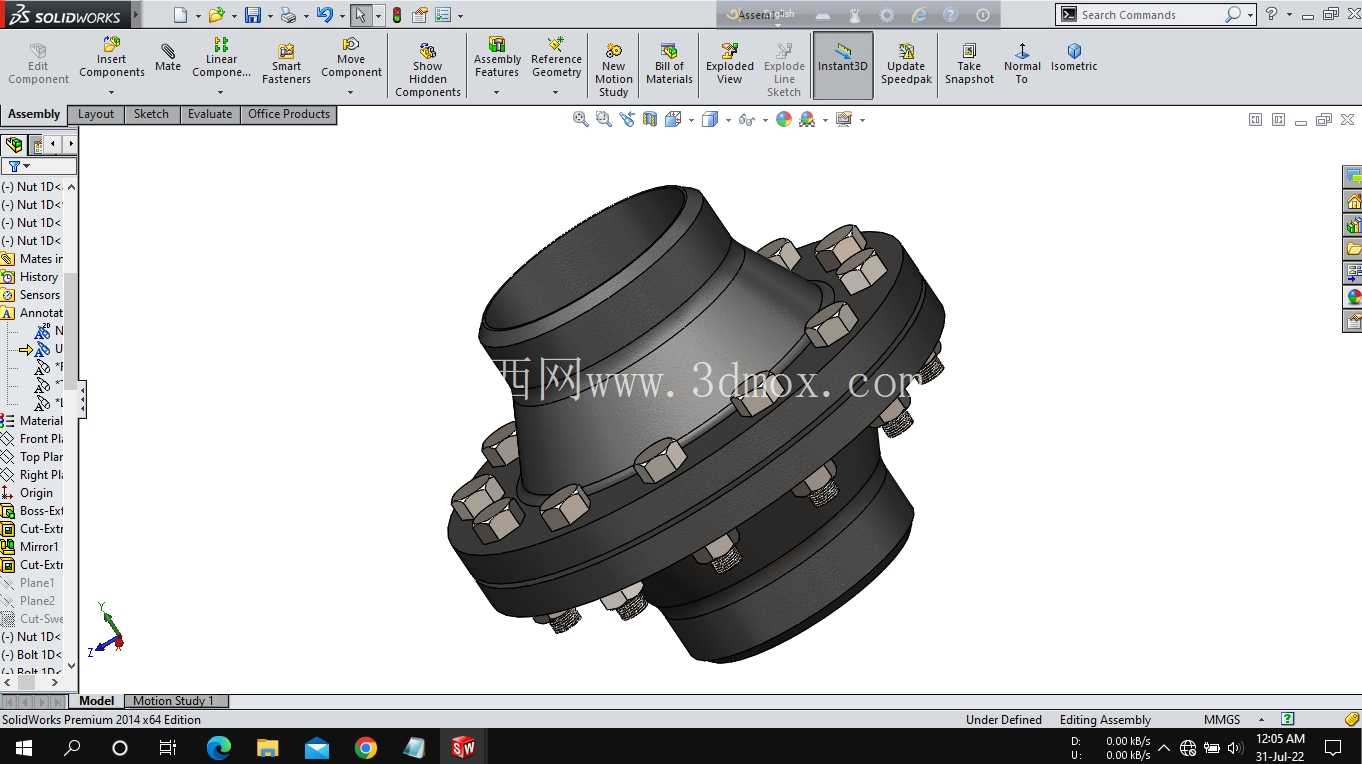The height and width of the screenshot is (764, 1362).
Task: Open Microsoft Edge from taskbar
Action: [218, 747]
